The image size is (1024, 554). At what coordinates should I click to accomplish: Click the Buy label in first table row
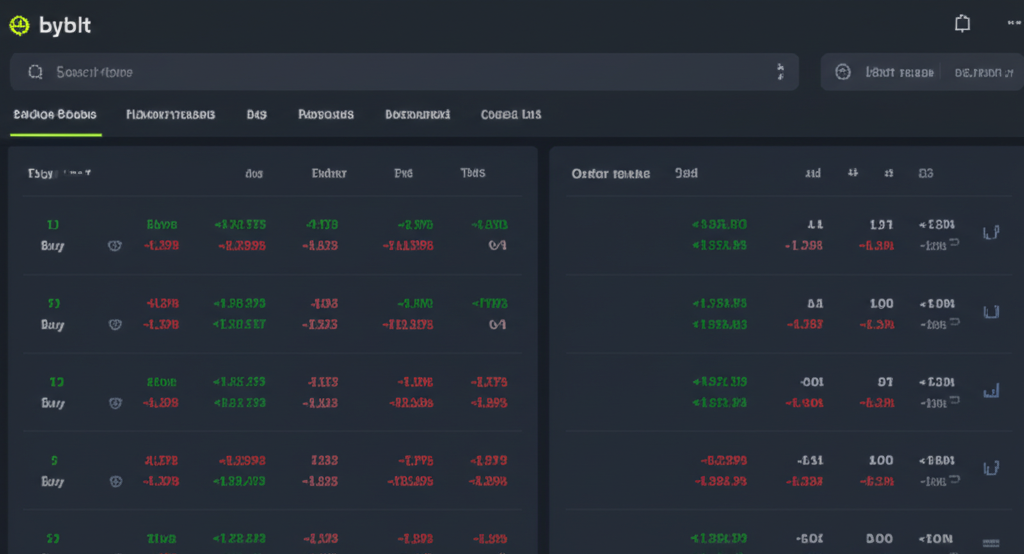(52, 245)
